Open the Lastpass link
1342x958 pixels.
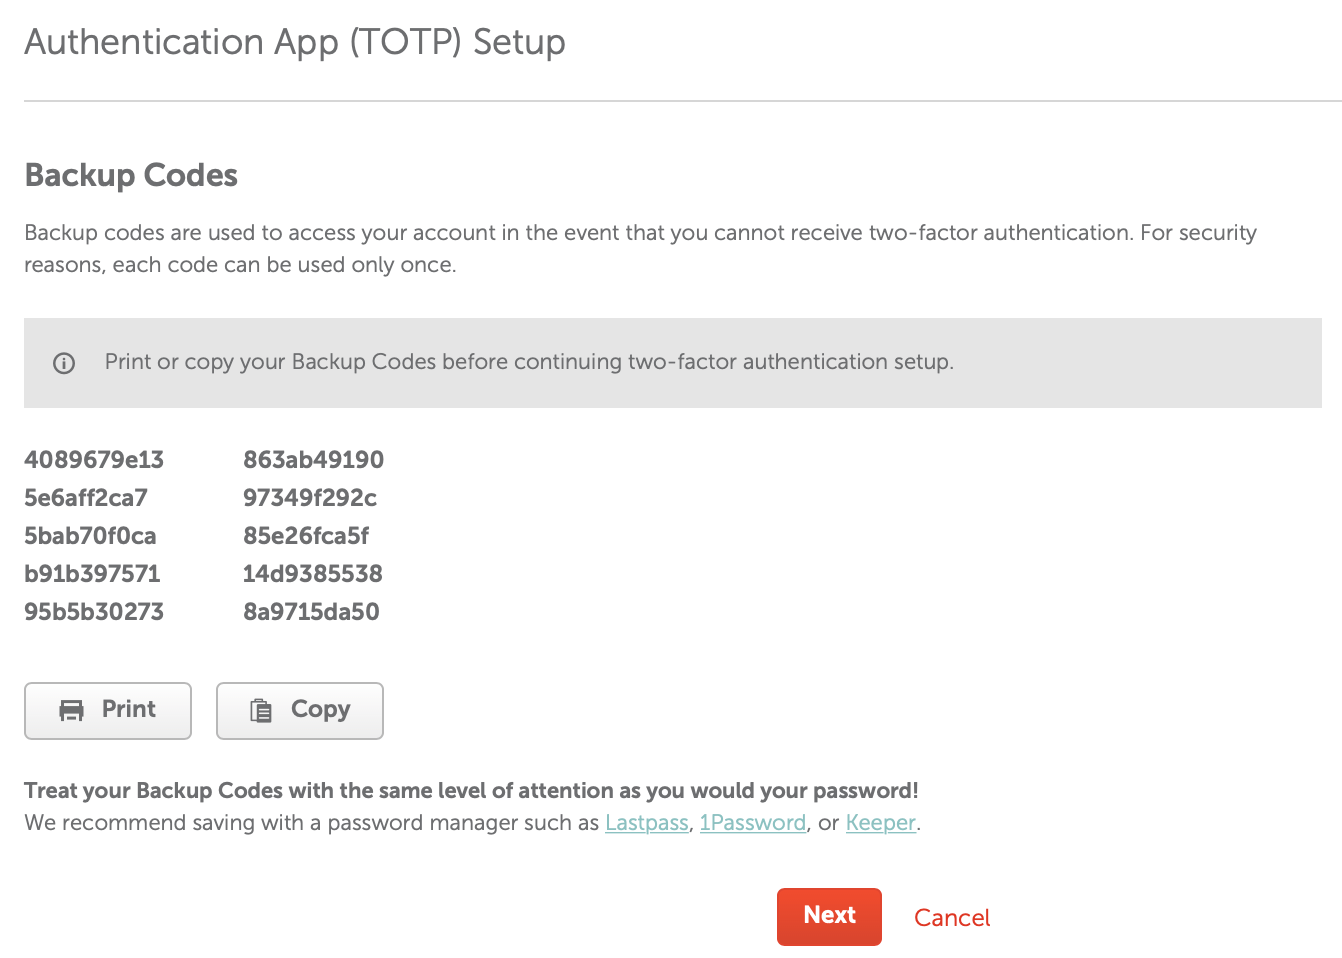pyautogui.click(x=646, y=823)
